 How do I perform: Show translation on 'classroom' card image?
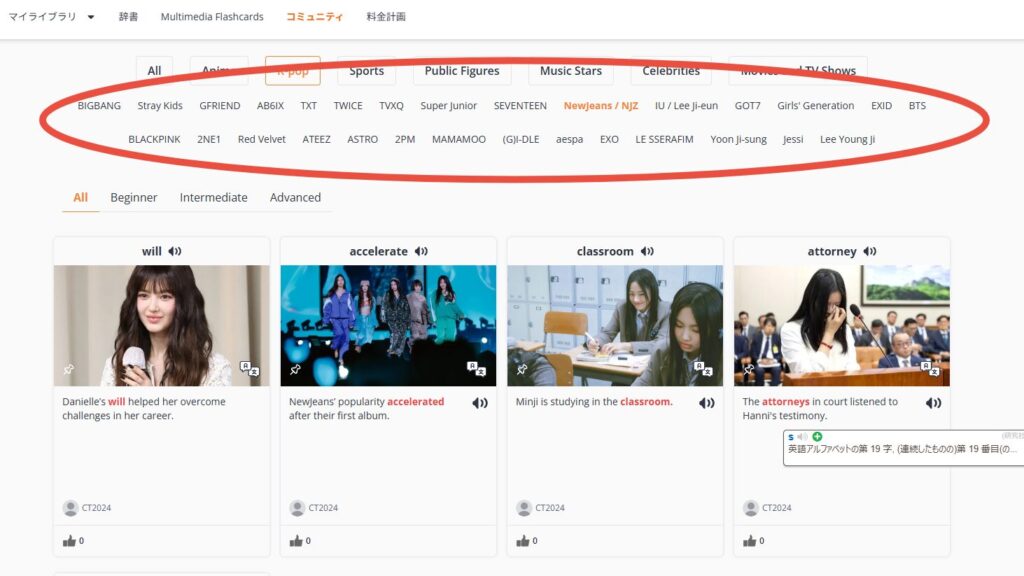point(703,368)
